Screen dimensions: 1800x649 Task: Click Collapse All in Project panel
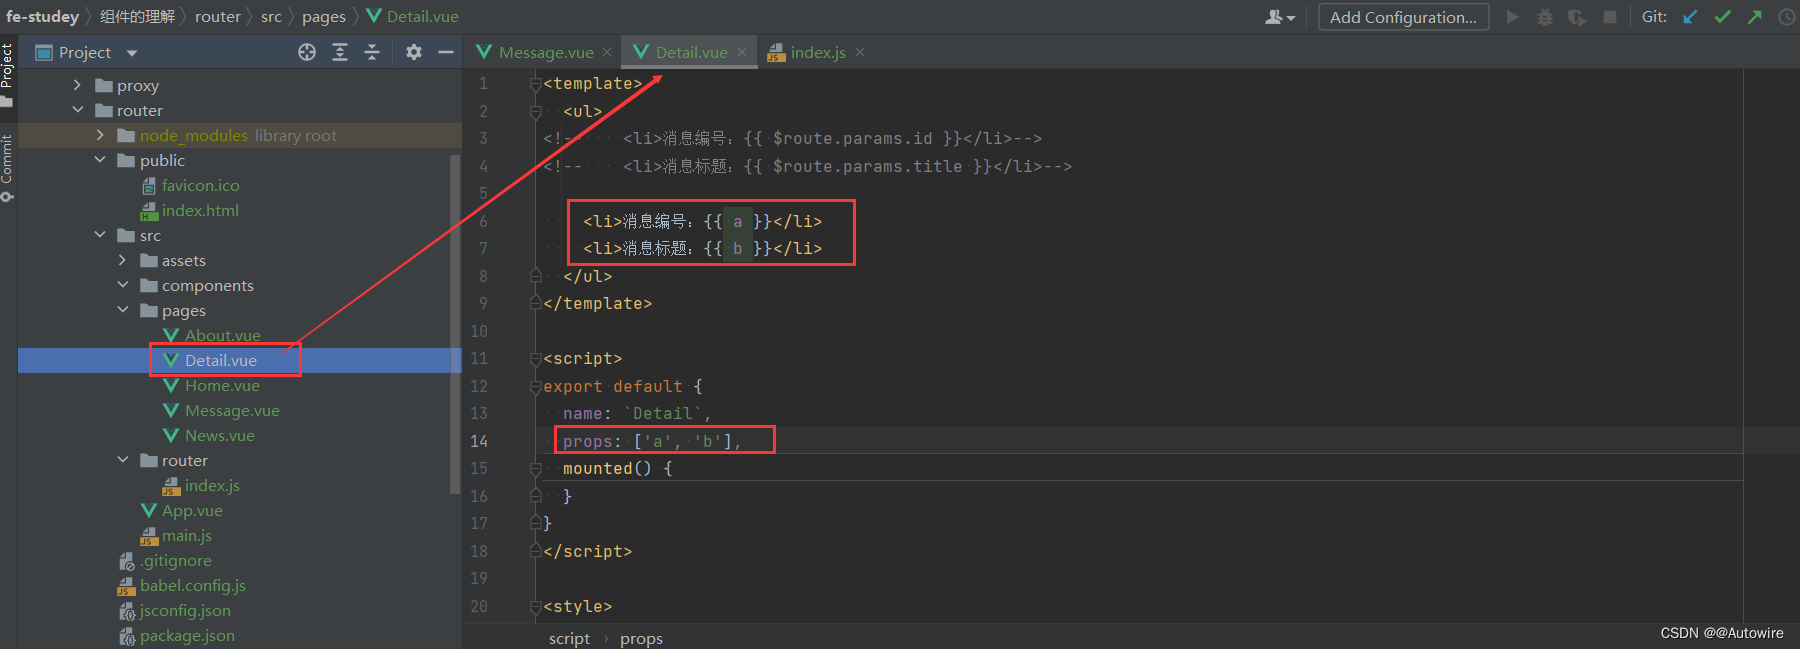[372, 52]
